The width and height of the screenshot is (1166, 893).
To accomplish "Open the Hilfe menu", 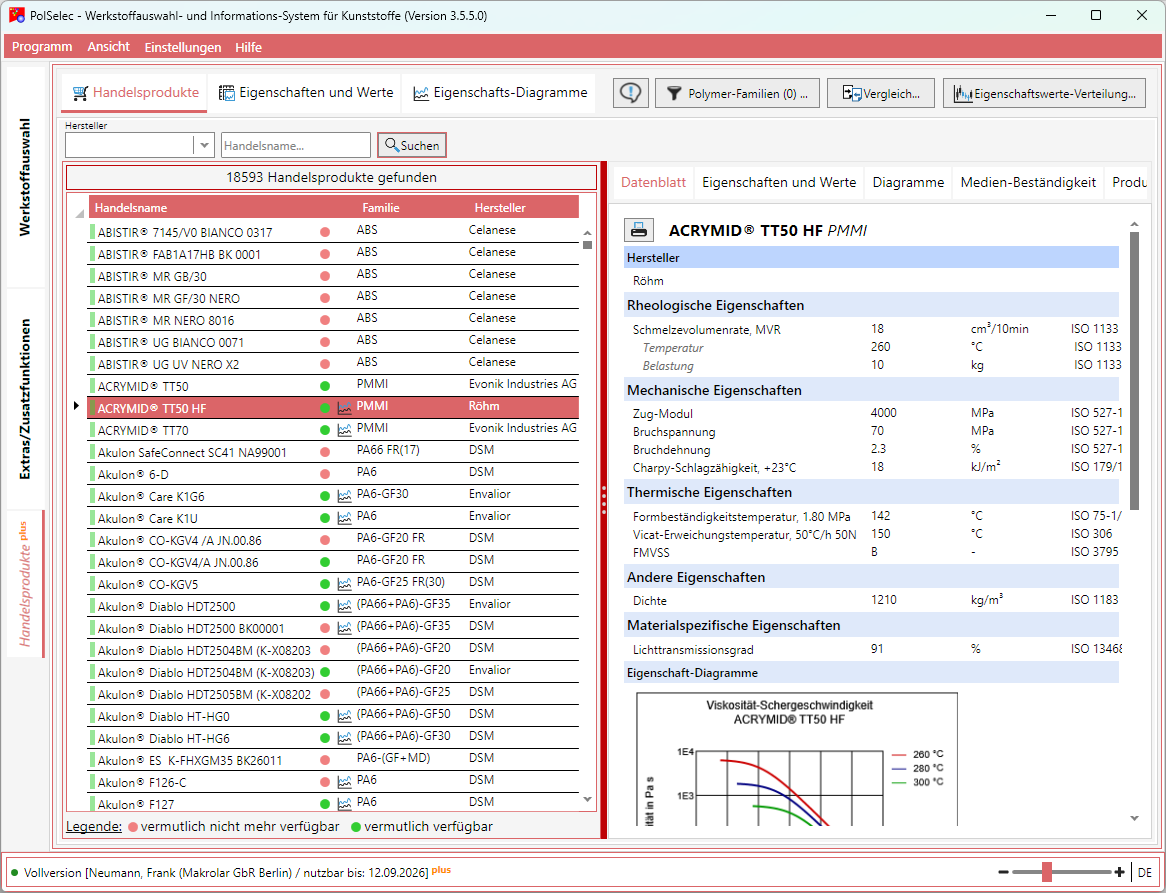I will (248, 47).
